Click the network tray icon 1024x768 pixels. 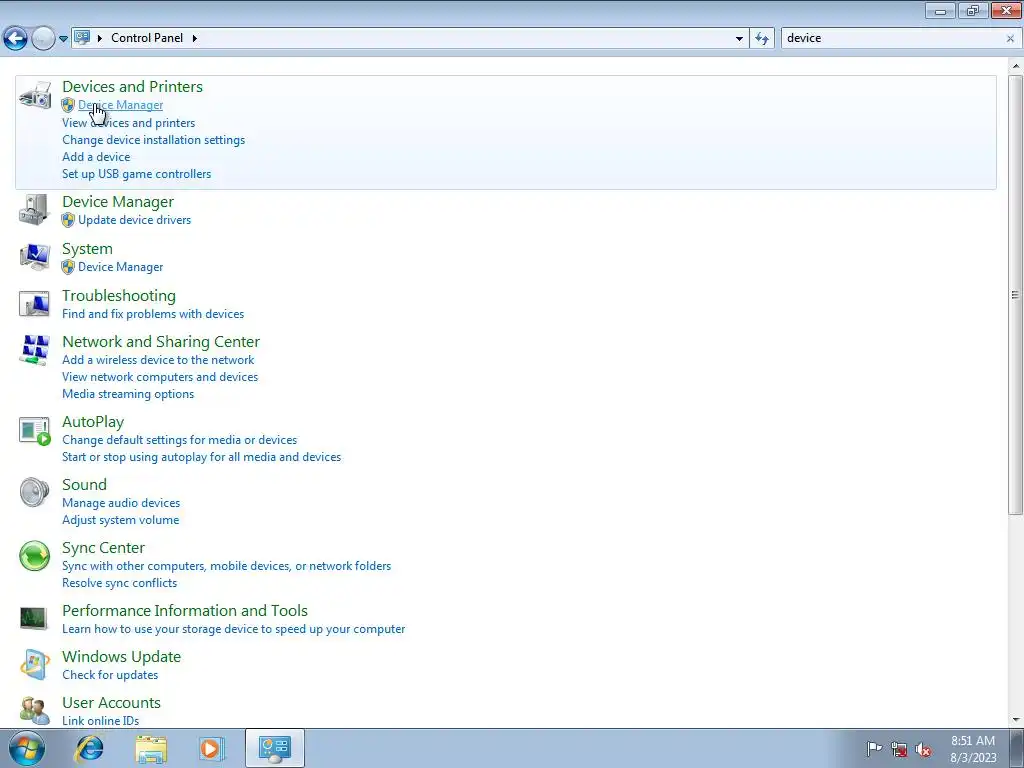pos(899,748)
